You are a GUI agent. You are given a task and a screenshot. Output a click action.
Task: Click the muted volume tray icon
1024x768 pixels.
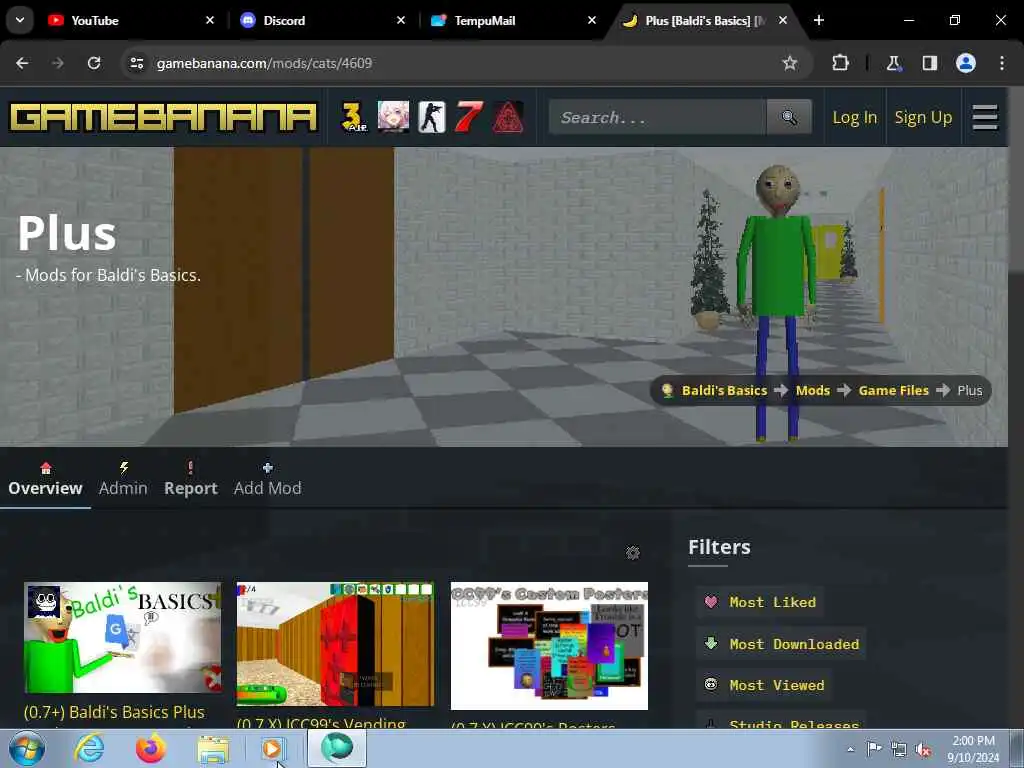923,750
